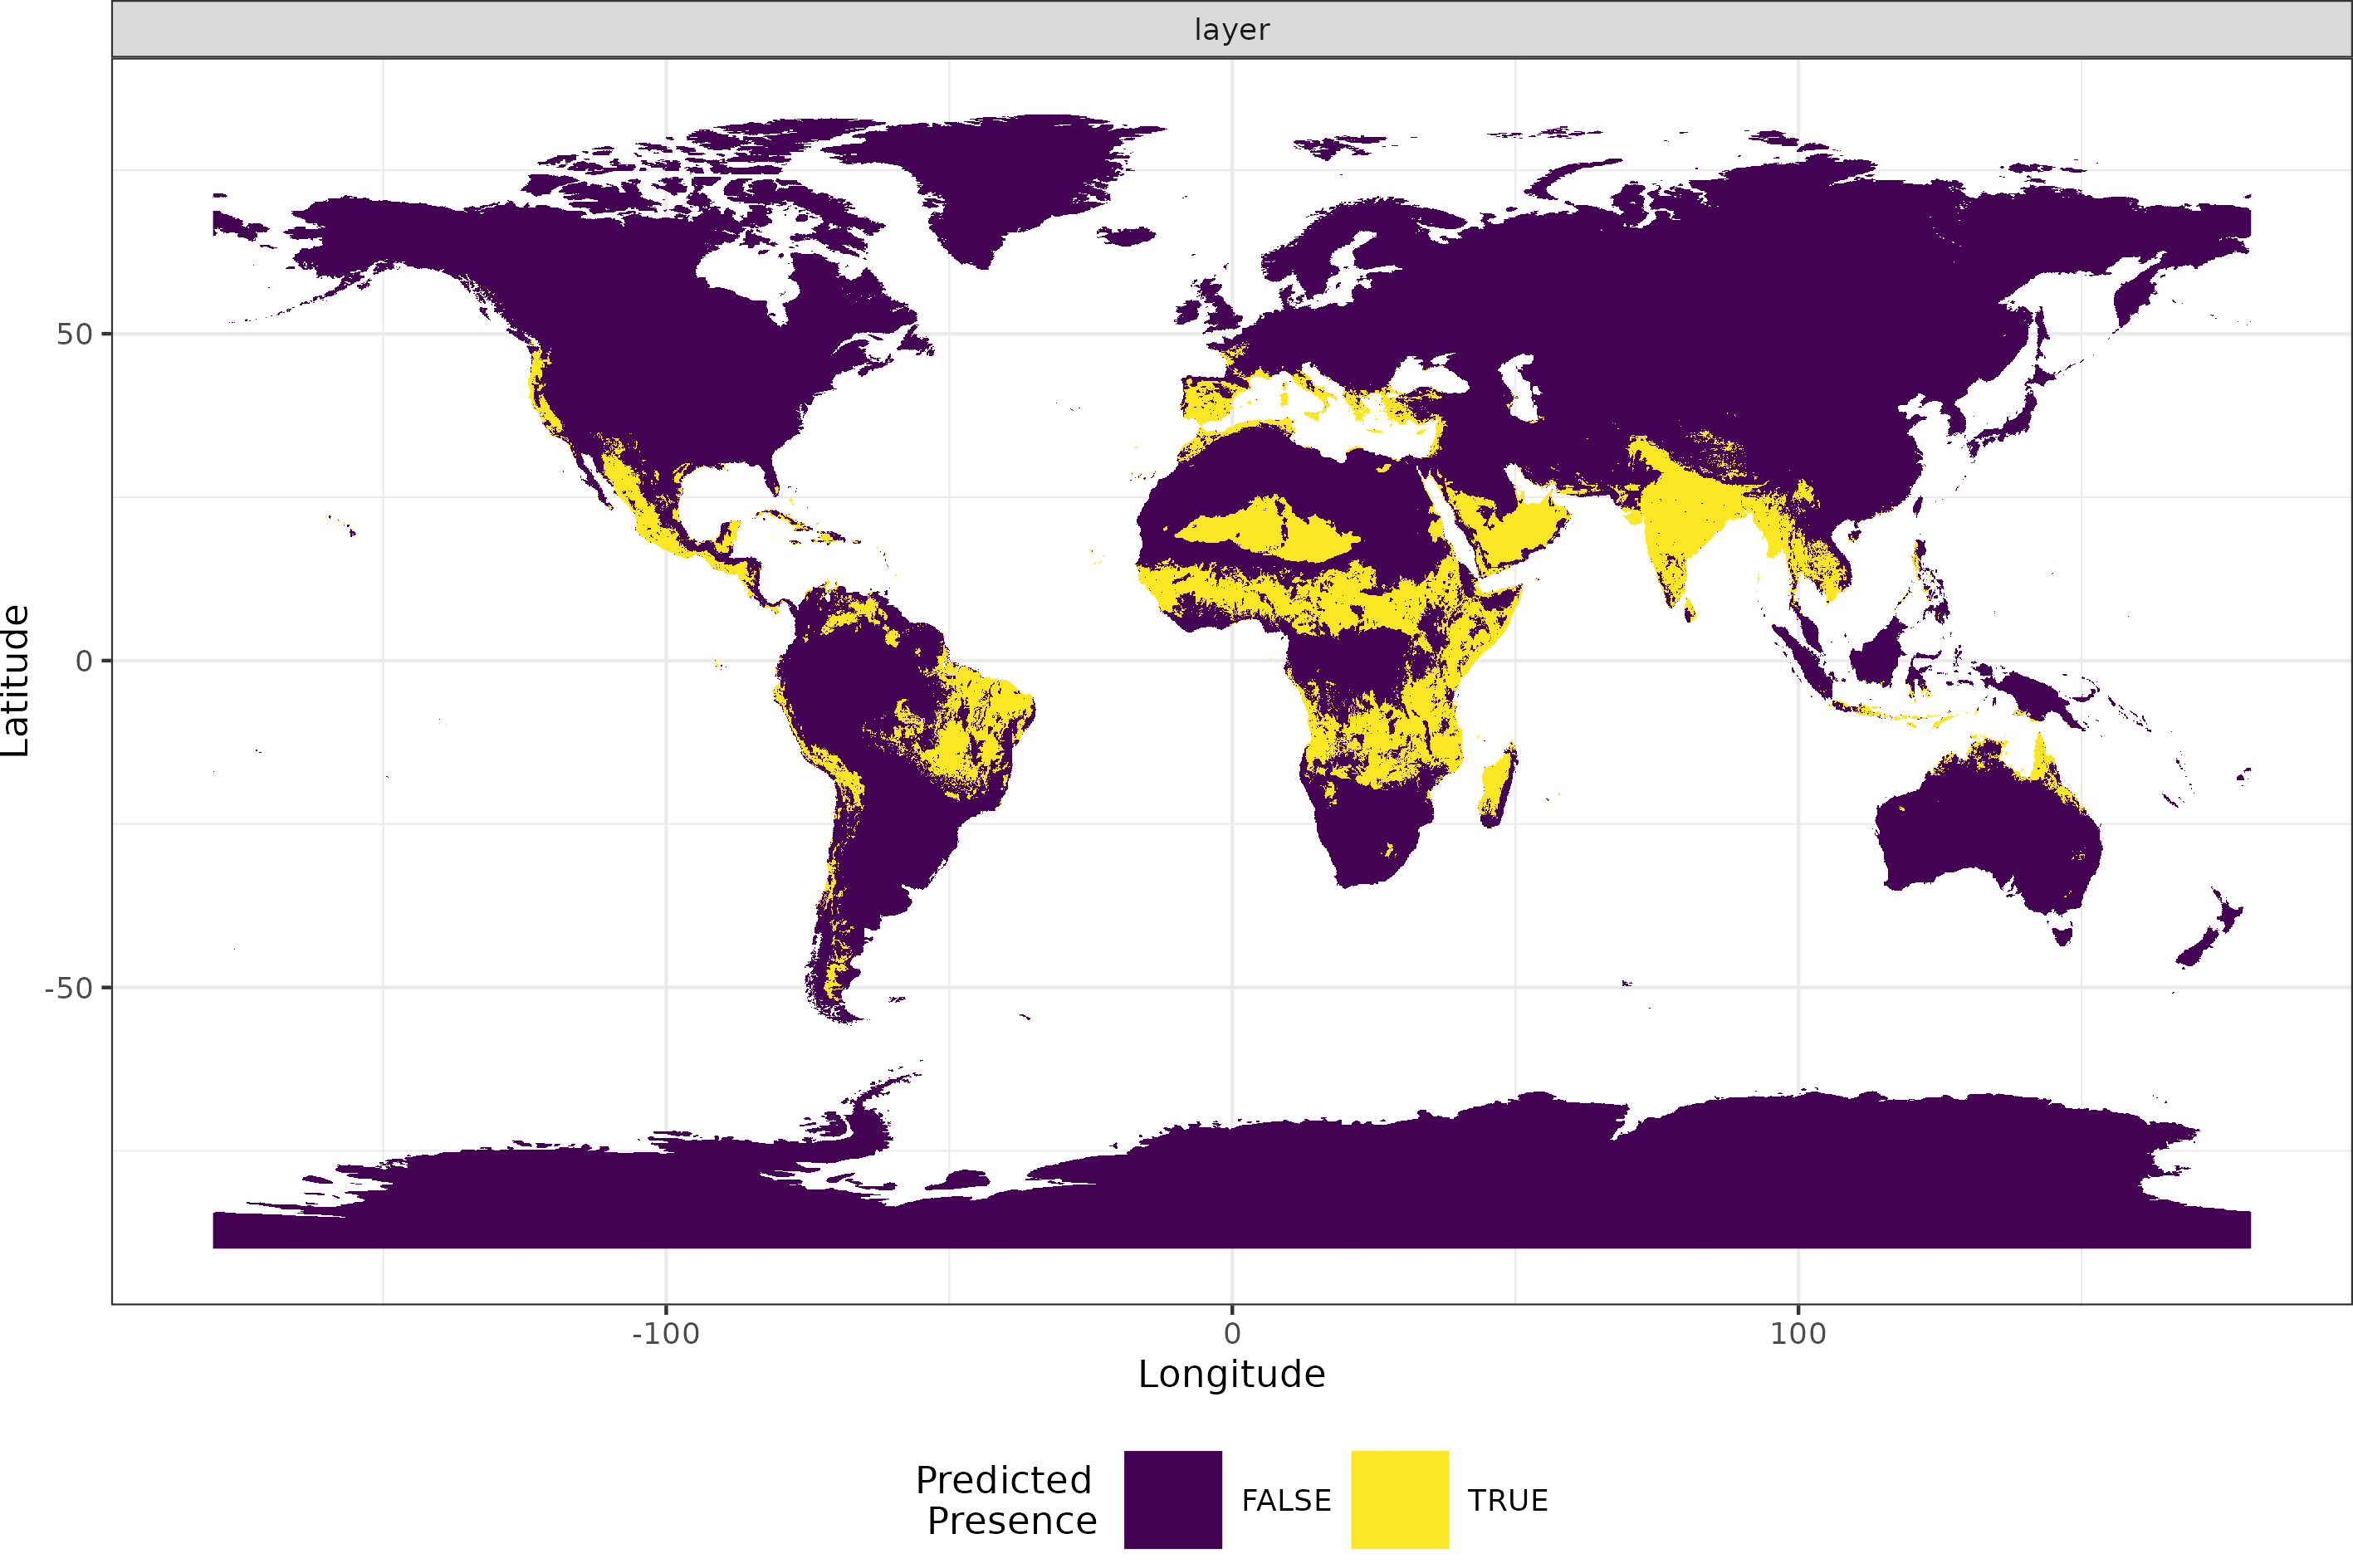Viewport: 2353px width, 1568px height.
Task: Click the 'Longitude' axis title
Action: click(x=1231, y=1374)
